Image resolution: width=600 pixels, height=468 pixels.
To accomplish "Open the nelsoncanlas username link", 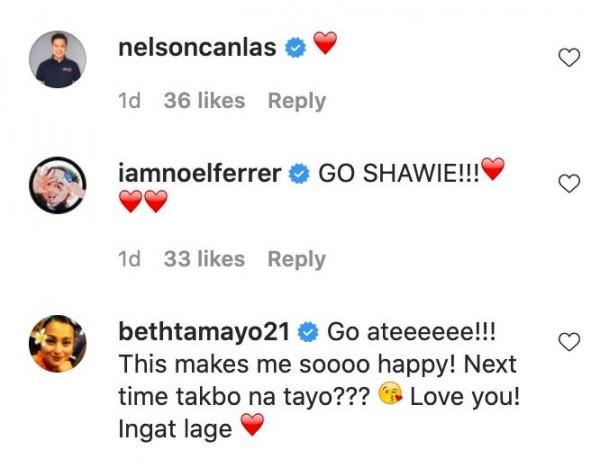I will coord(197,47).
